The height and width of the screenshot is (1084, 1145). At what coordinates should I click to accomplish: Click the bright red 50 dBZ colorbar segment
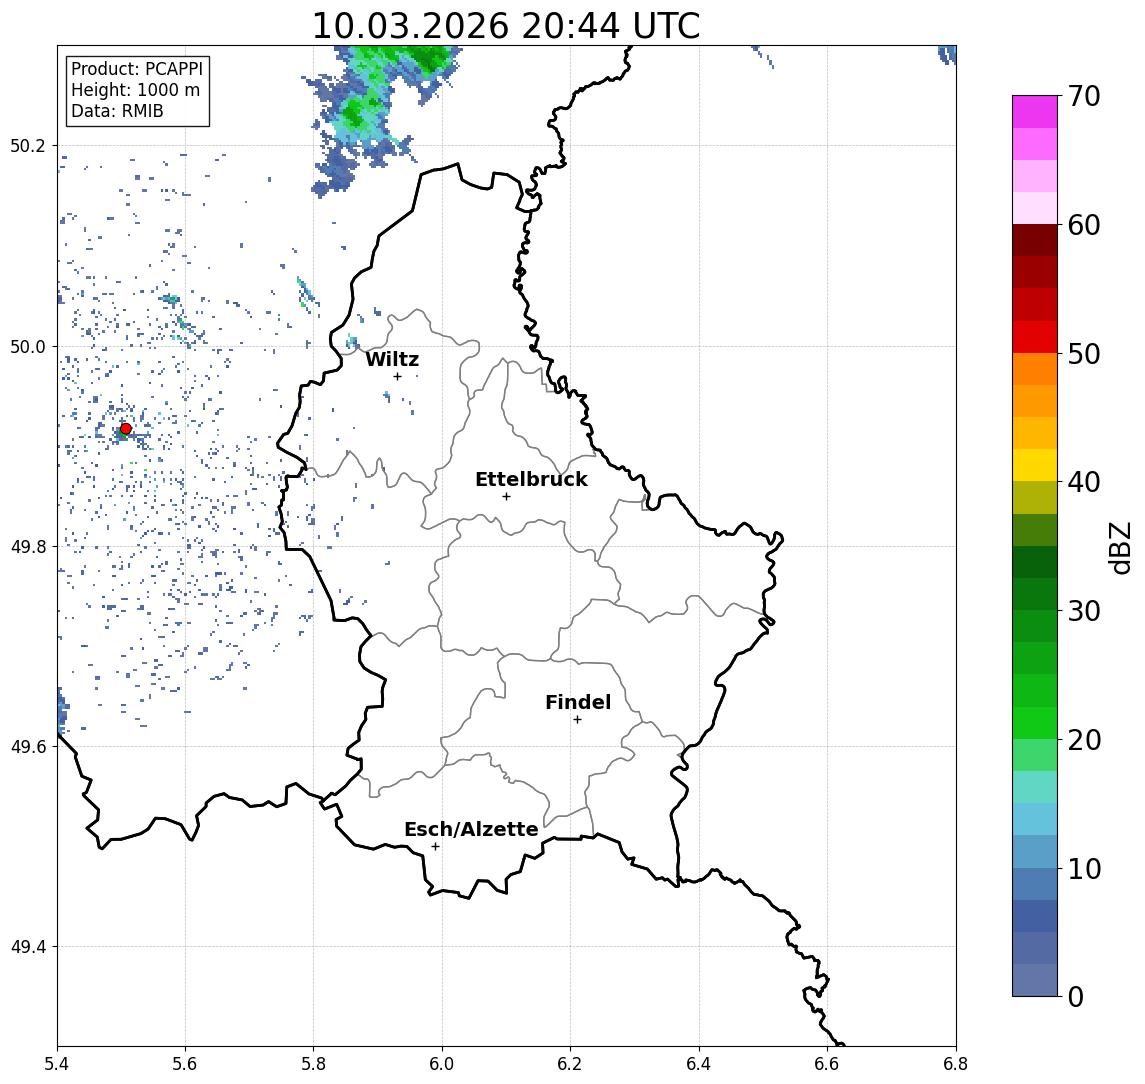pyautogui.click(x=1035, y=337)
